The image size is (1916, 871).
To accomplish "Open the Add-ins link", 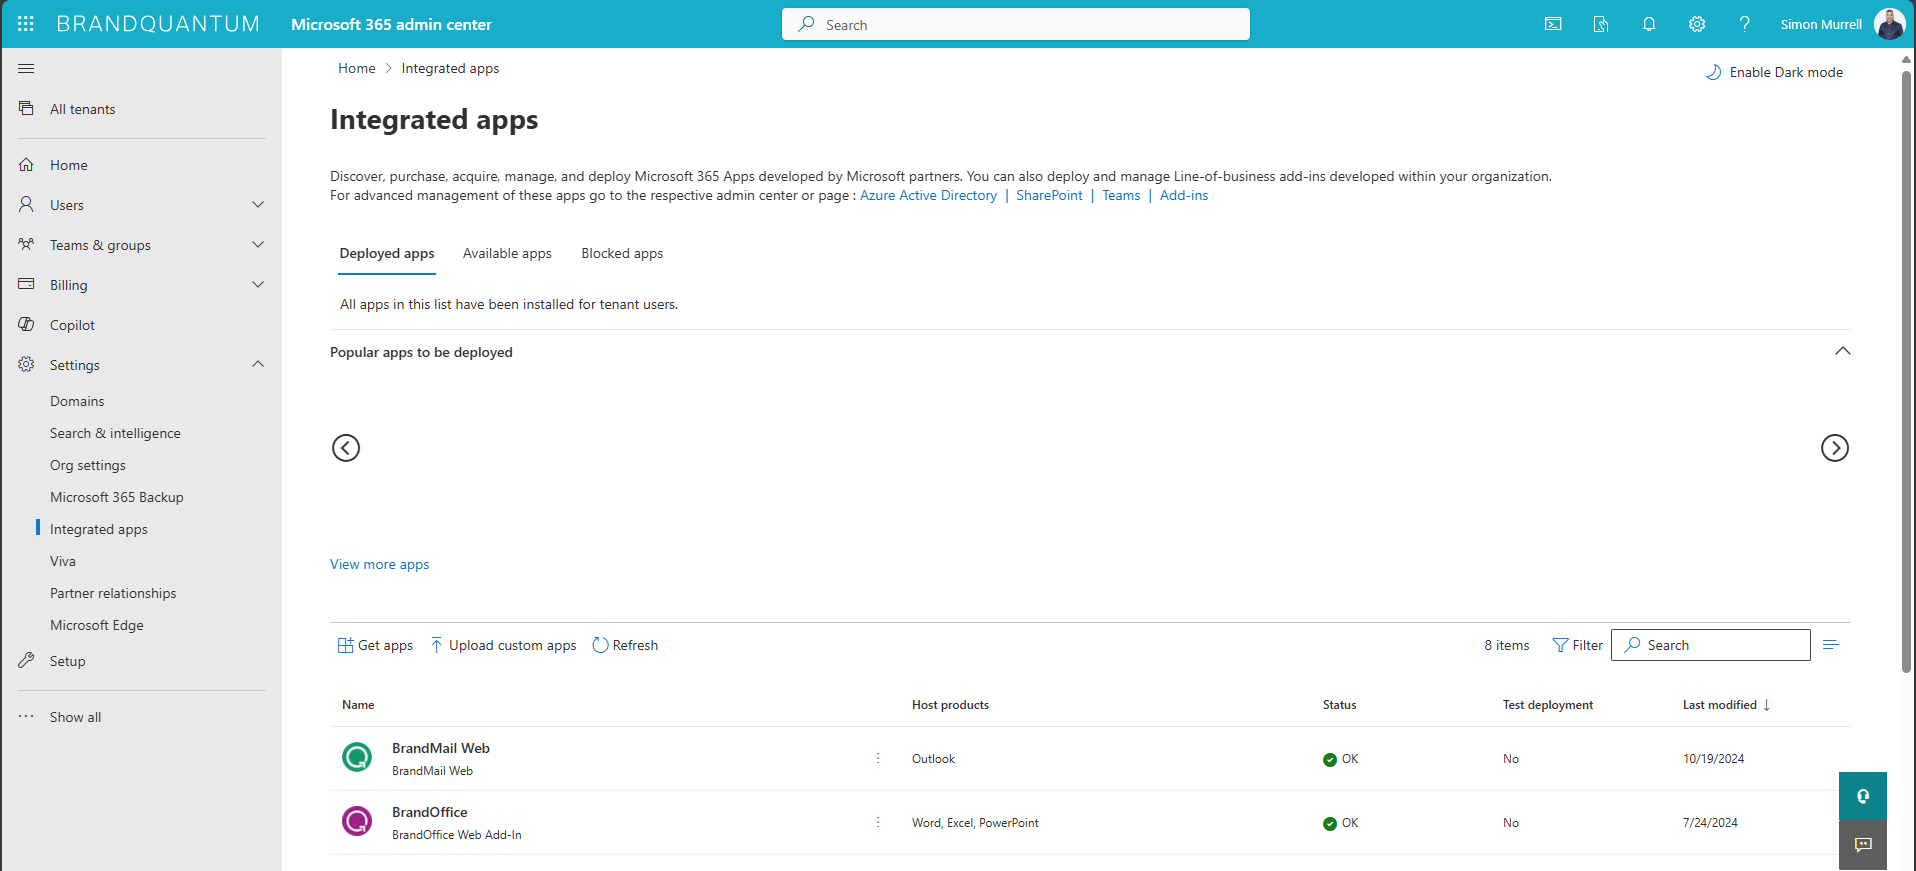I will tap(1184, 196).
